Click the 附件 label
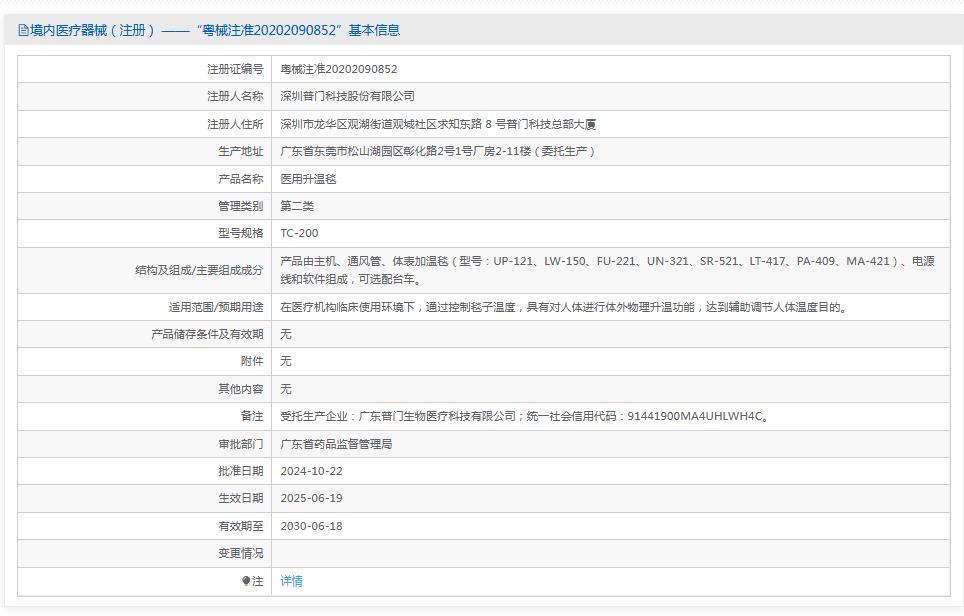The height and width of the screenshot is (616, 964). tap(252, 361)
